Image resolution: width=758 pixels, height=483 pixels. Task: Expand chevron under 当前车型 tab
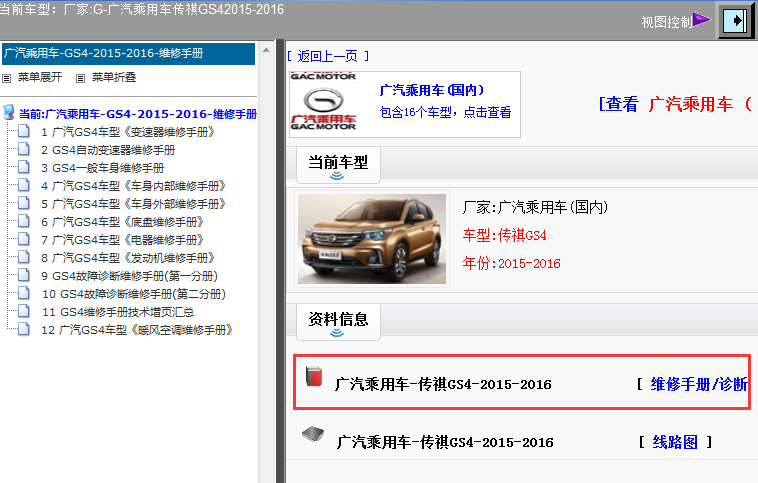pyautogui.click(x=337, y=176)
